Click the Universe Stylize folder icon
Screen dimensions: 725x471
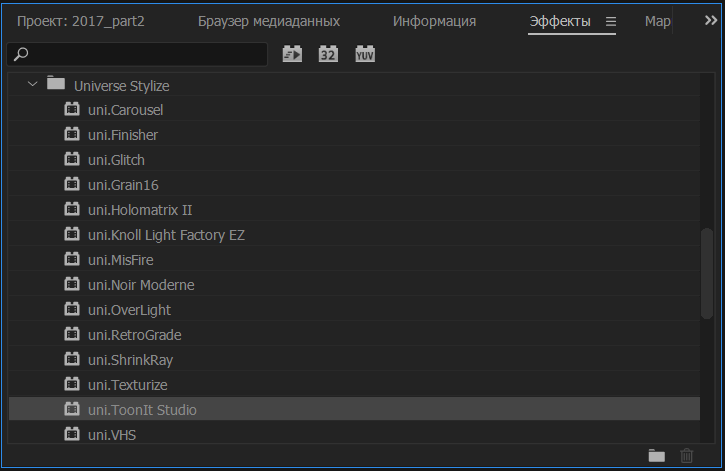(x=56, y=83)
